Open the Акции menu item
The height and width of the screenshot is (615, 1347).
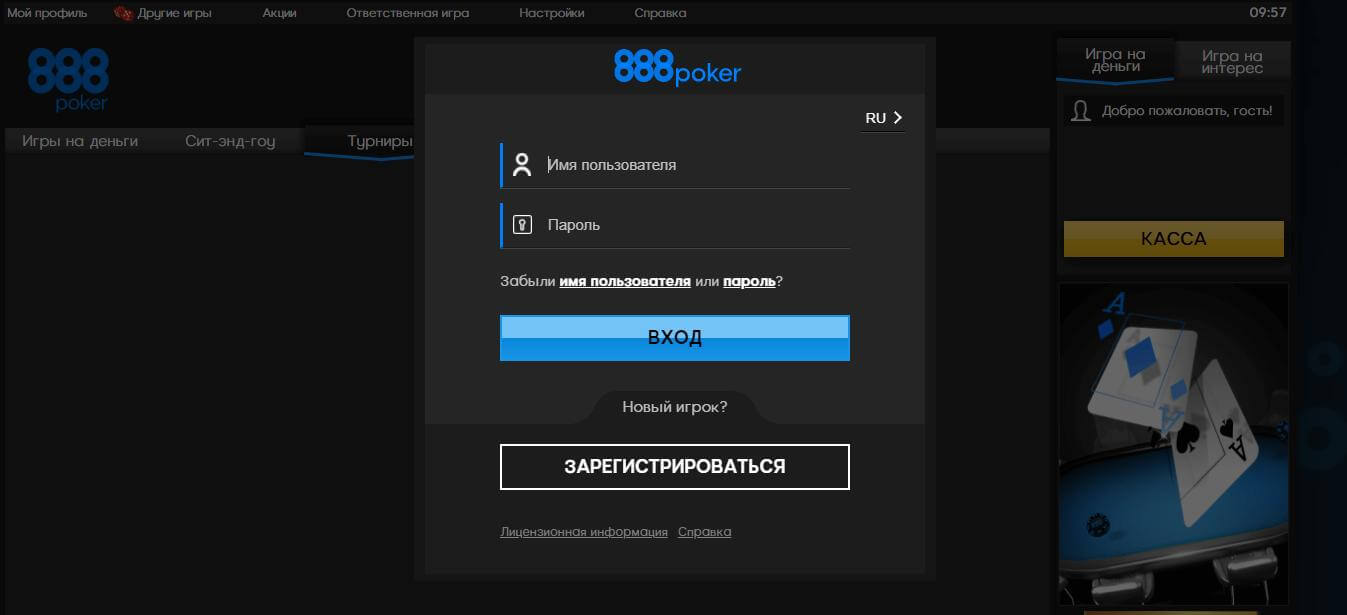click(x=279, y=14)
